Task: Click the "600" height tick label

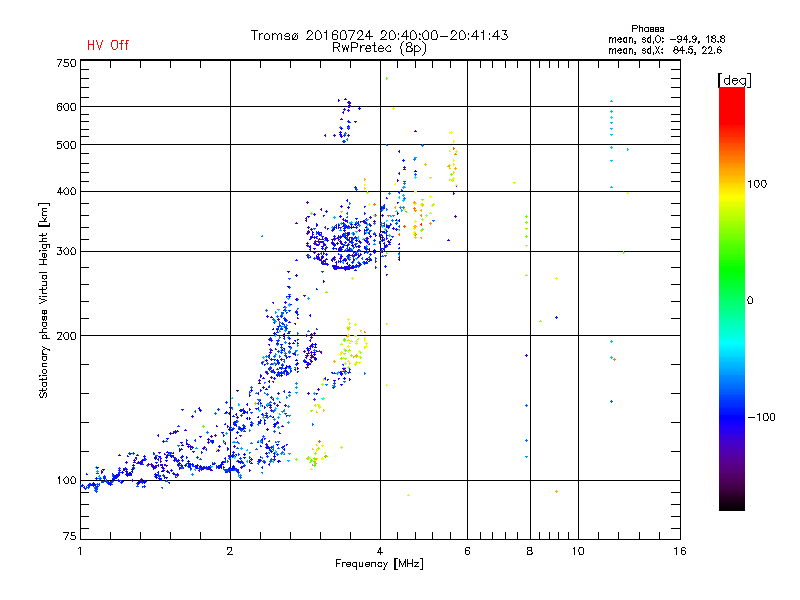Action: pyautogui.click(x=66, y=107)
